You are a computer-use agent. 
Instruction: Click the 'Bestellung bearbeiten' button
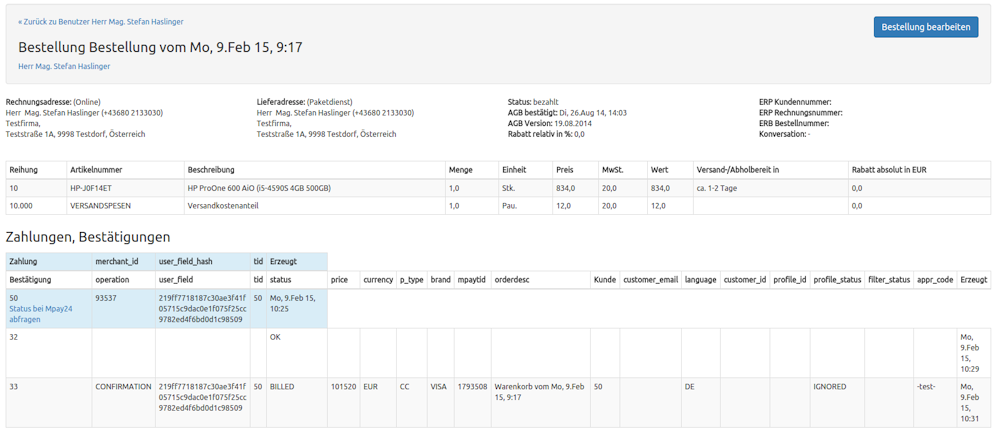[x=925, y=27]
